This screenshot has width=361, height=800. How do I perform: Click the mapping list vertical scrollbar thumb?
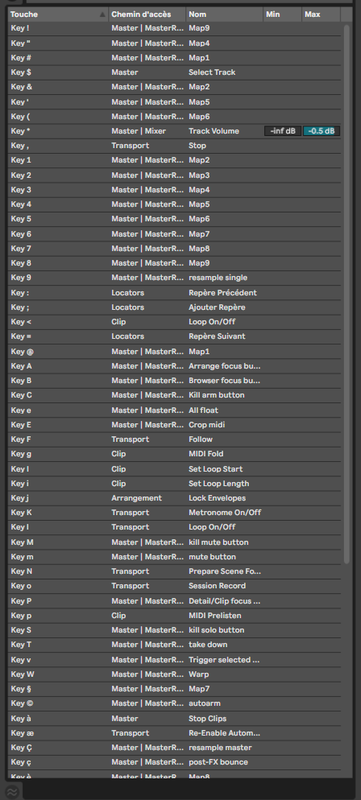(x=347, y=293)
